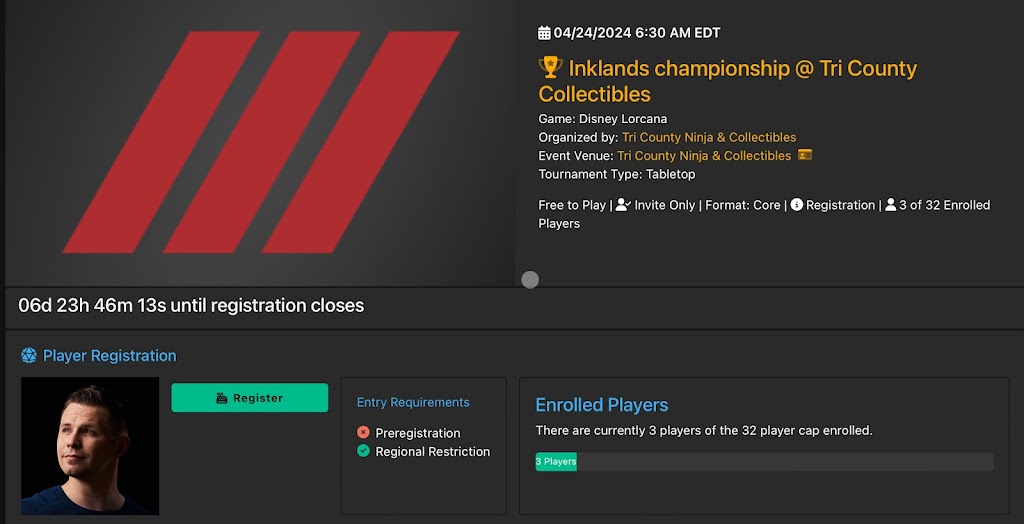Click the red X Preregistration status icon
This screenshot has width=1024, height=524.
(363, 433)
